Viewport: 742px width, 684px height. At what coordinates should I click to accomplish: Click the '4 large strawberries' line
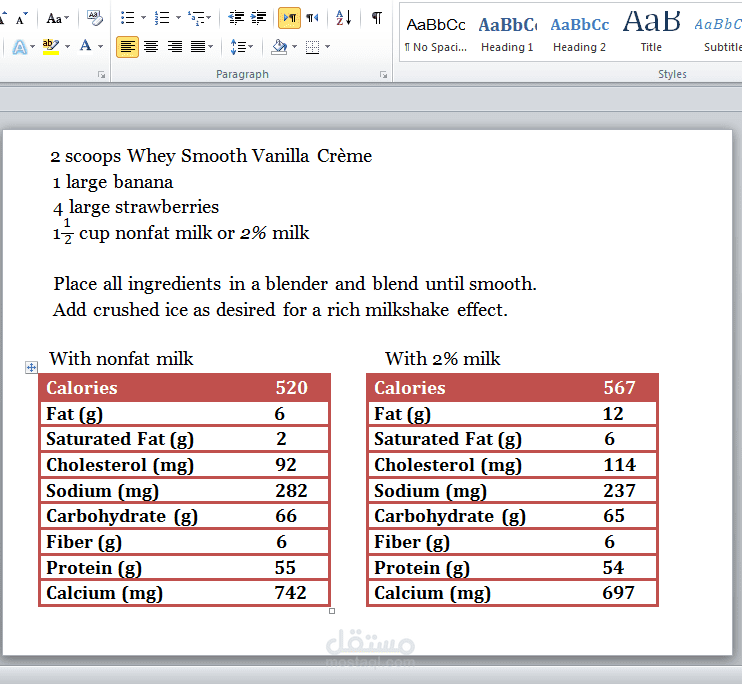pos(136,207)
